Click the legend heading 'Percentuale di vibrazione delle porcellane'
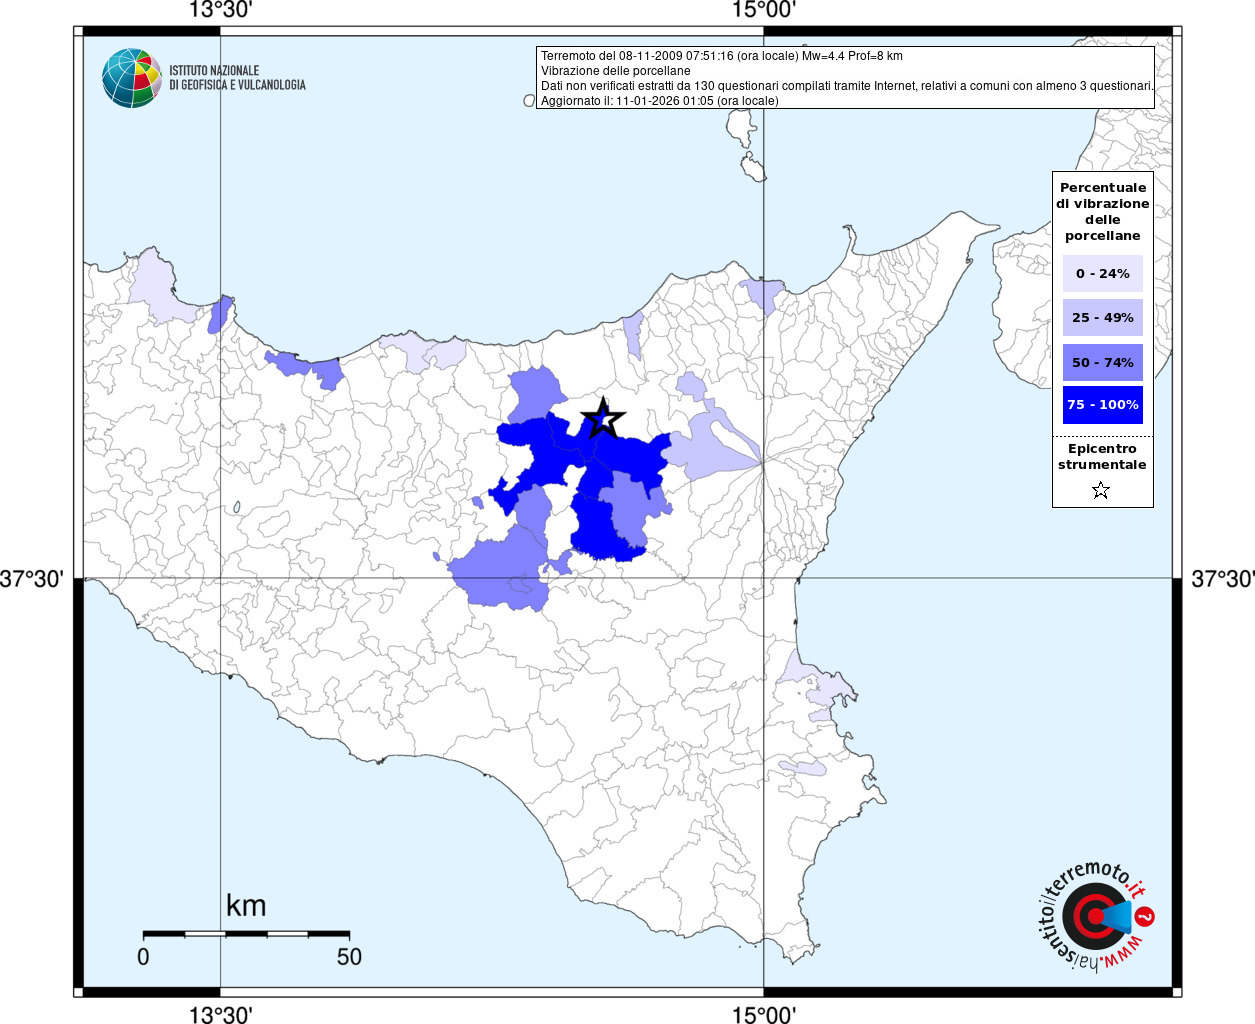The width and height of the screenshot is (1255, 1024). [x=1103, y=212]
